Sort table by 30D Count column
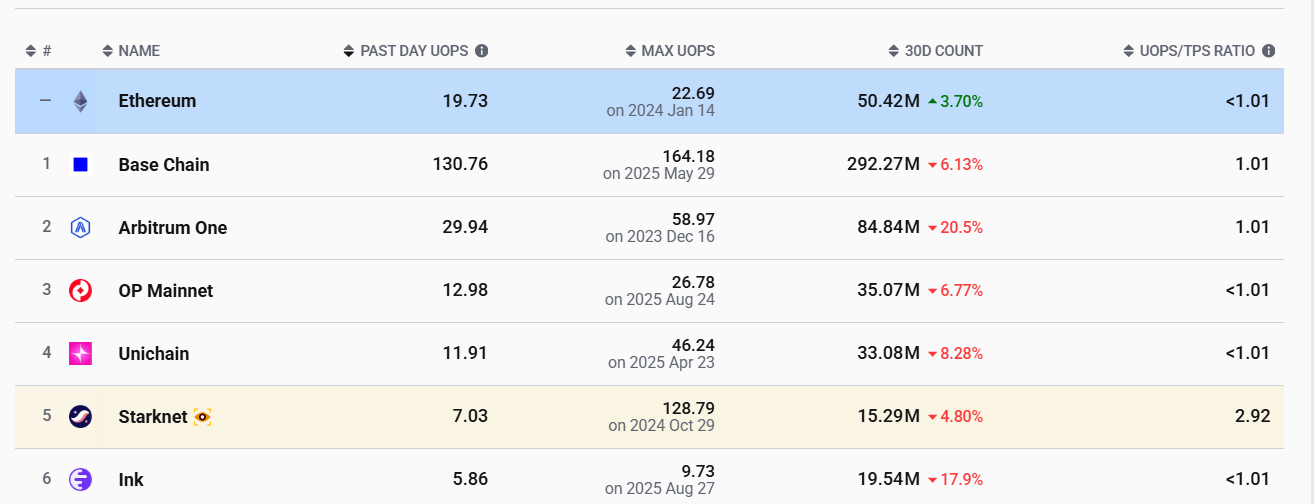The height and width of the screenshot is (504, 1314). 943,51
